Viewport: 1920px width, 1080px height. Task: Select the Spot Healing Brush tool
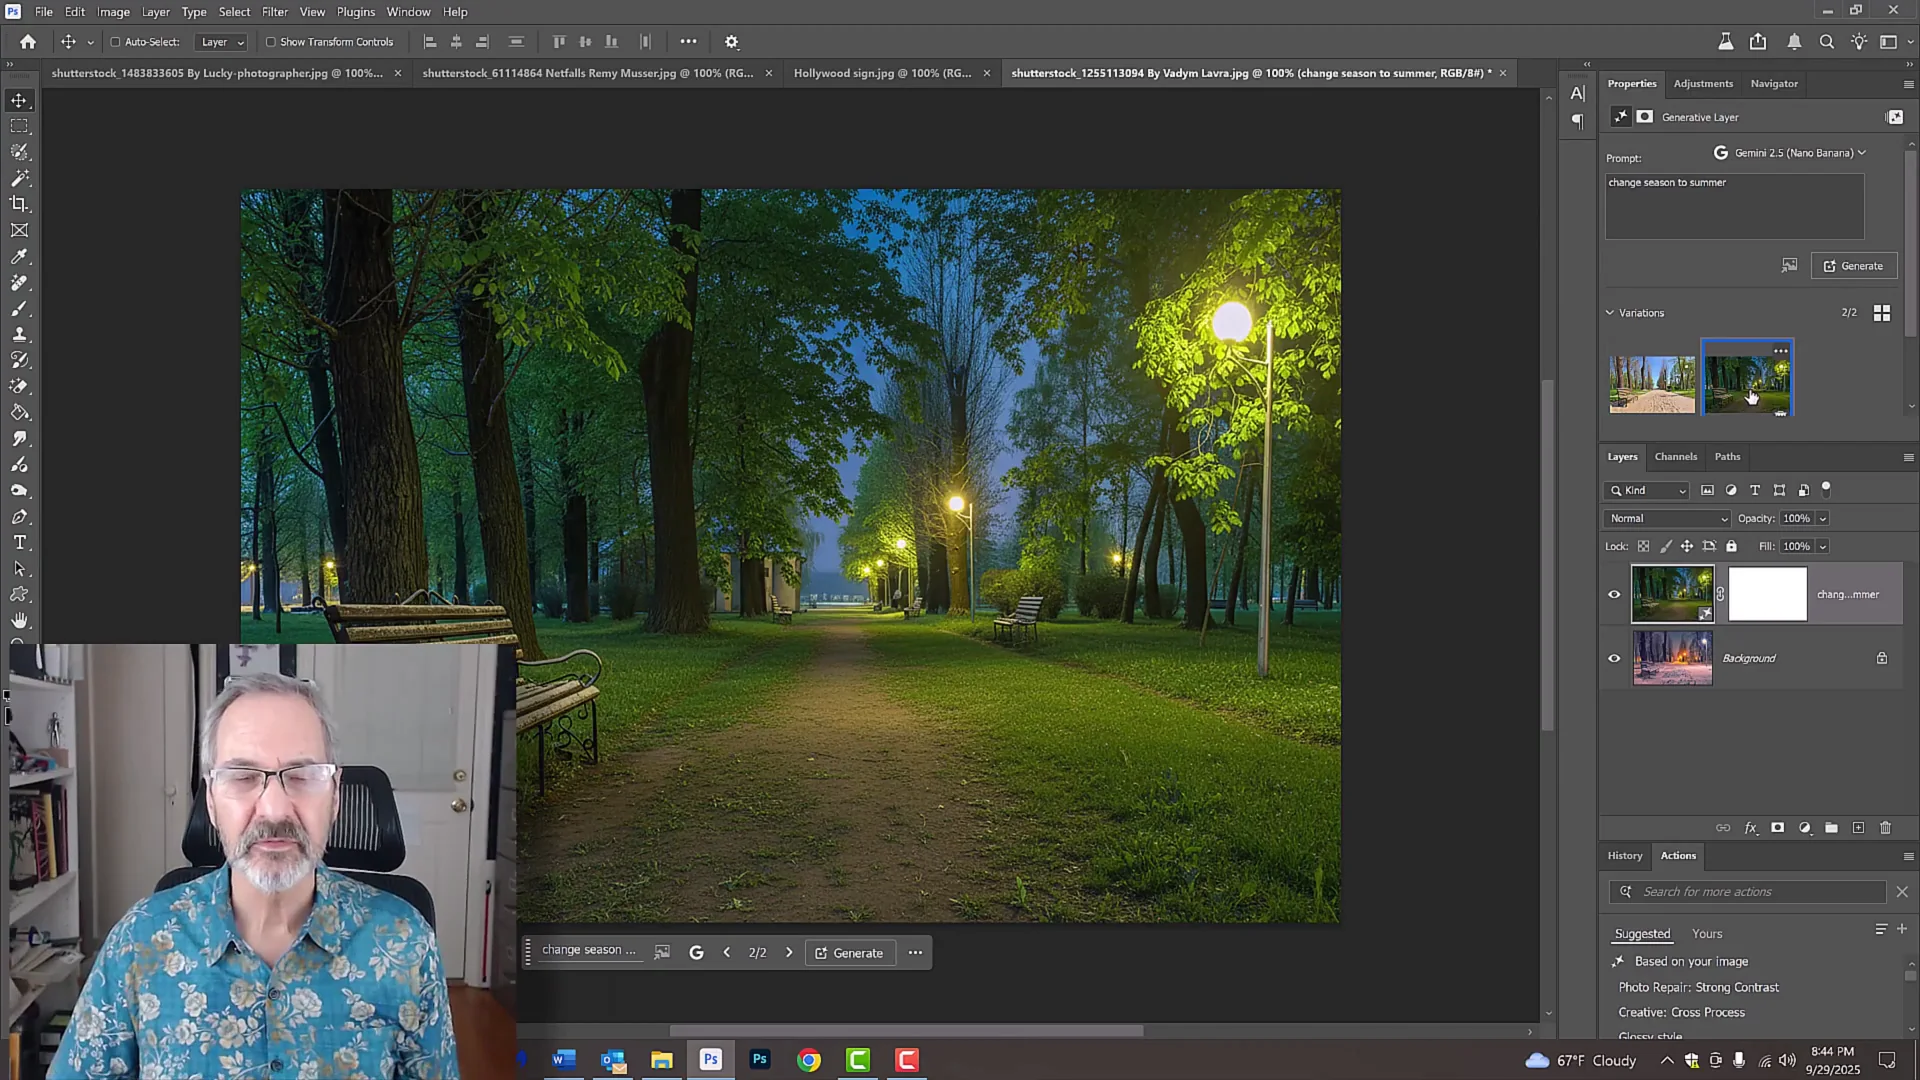pos(20,282)
